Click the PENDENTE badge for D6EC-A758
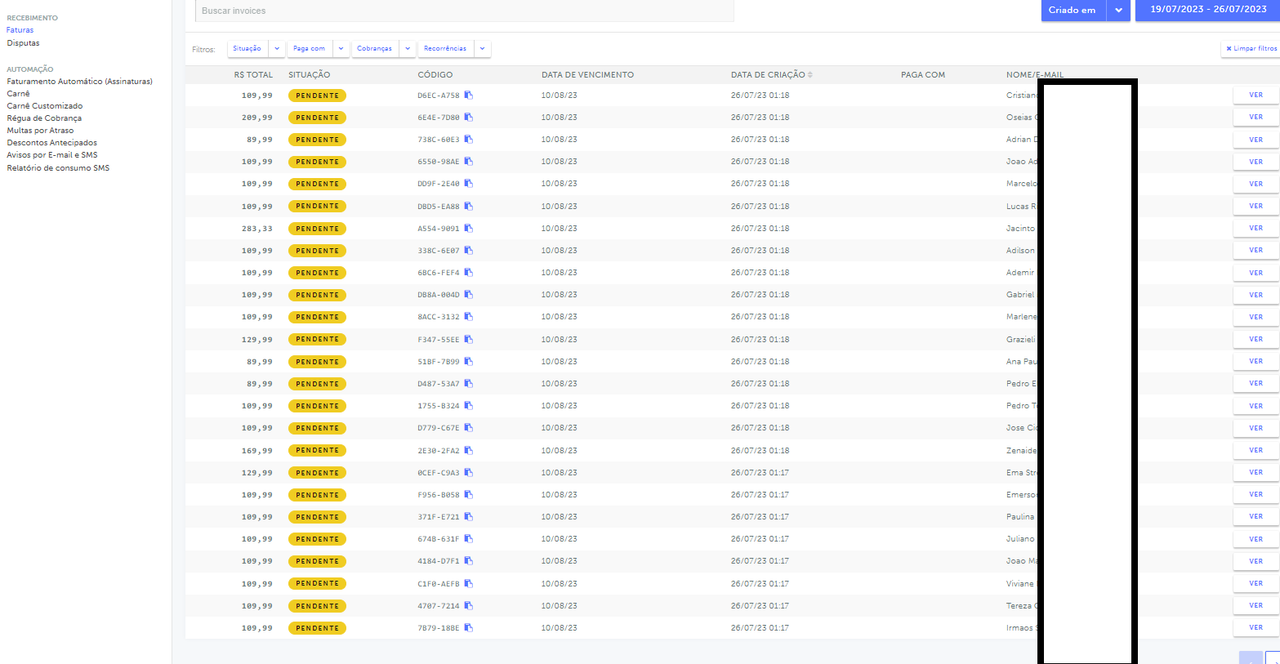 pyautogui.click(x=317, y=95)
